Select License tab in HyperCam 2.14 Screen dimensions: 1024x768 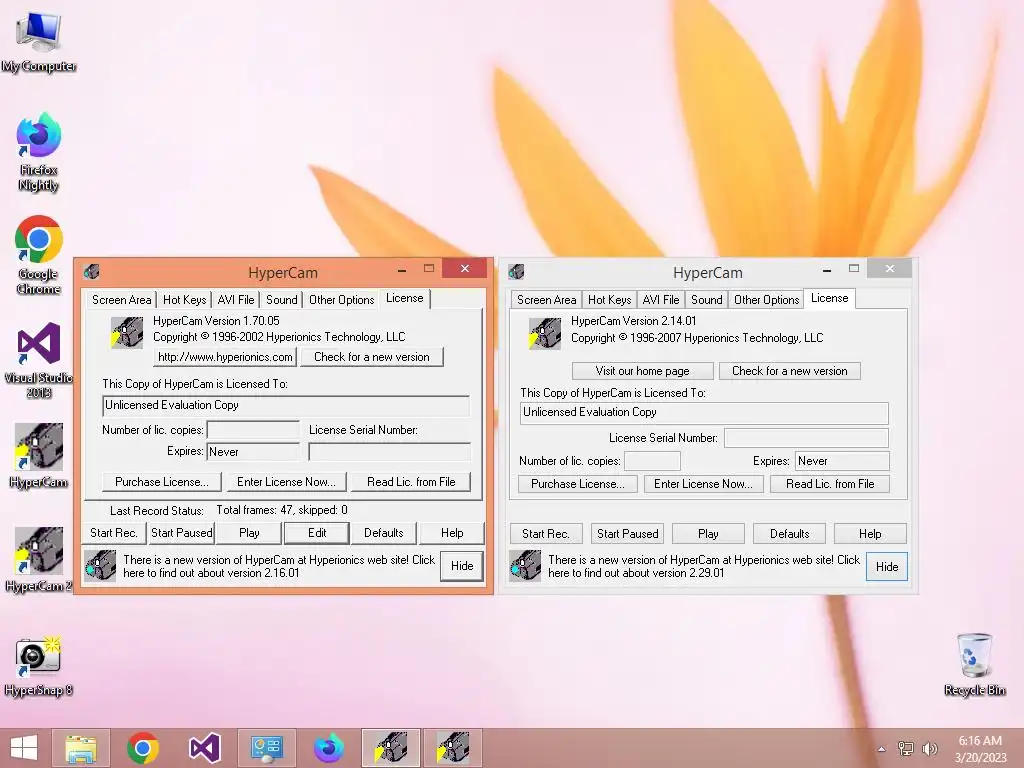tap(829, 298)
